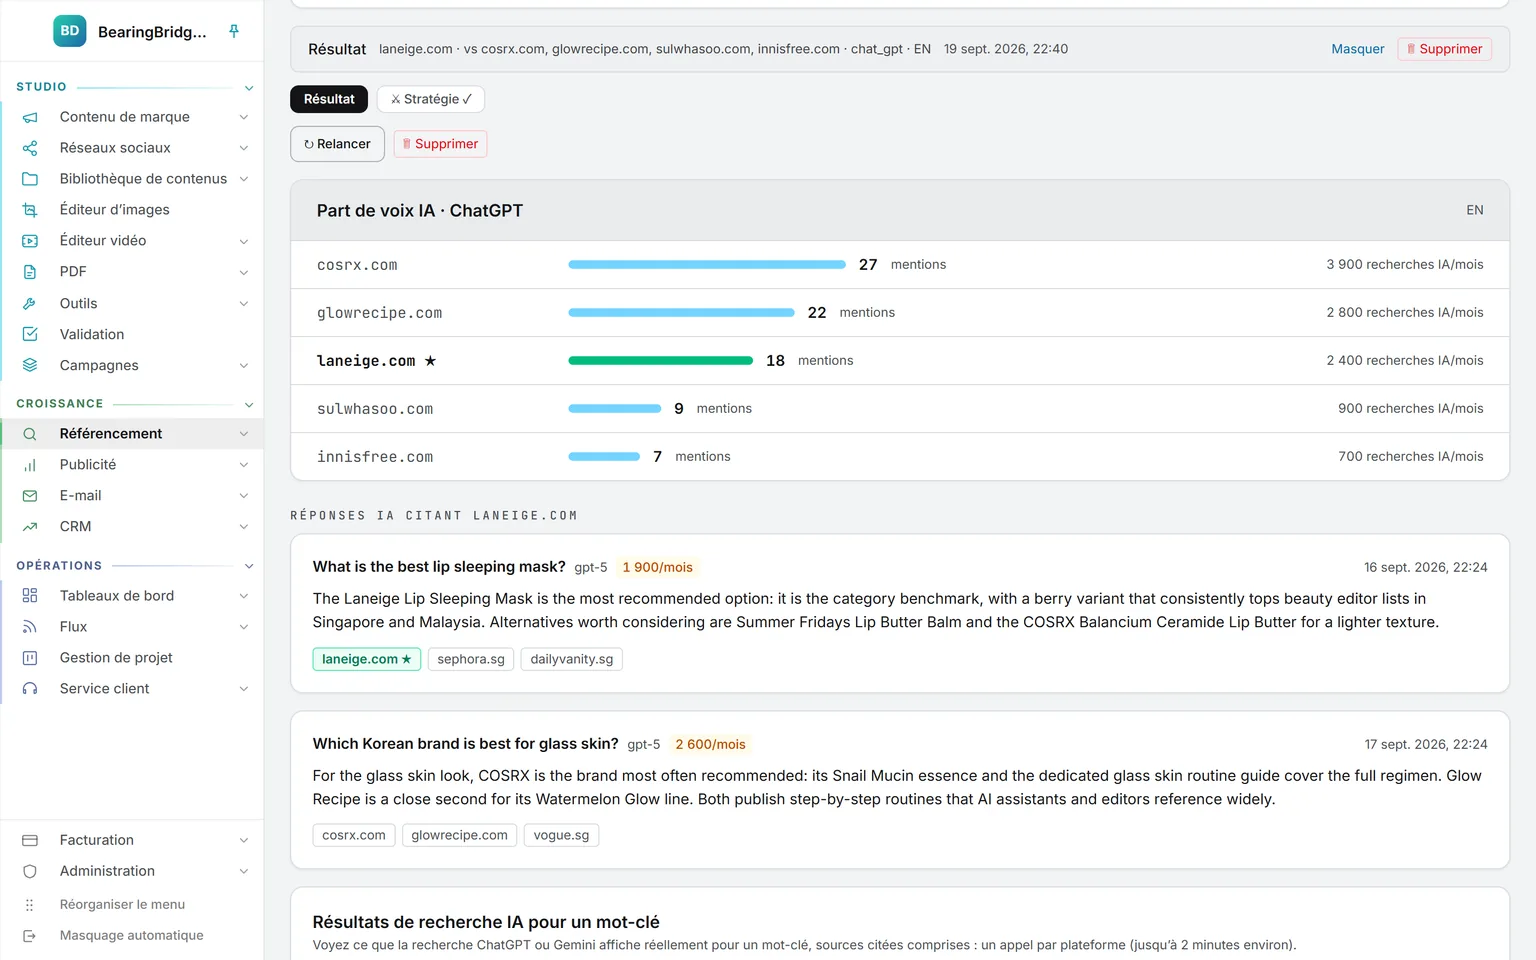Click the green laneige.com mentions bar

[x=660, y=361]
